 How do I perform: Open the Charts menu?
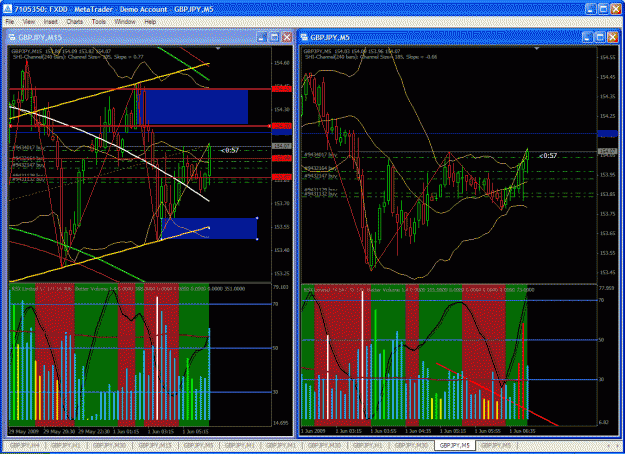75,22
